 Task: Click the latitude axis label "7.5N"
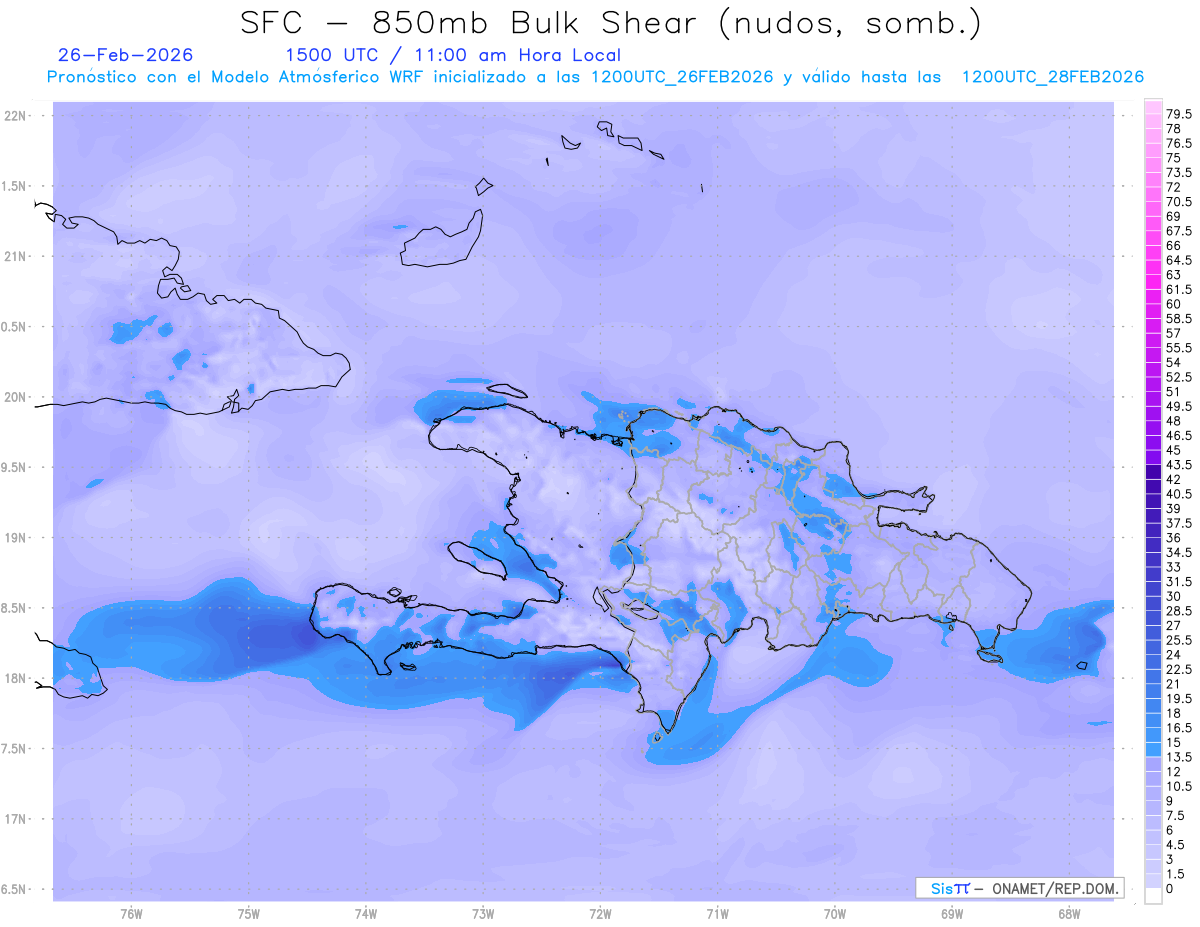click(x=14, y=749)
